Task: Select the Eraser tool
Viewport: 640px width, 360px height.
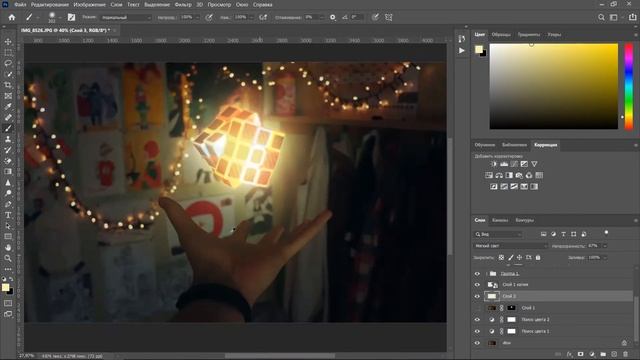Action: pos(8,161)
